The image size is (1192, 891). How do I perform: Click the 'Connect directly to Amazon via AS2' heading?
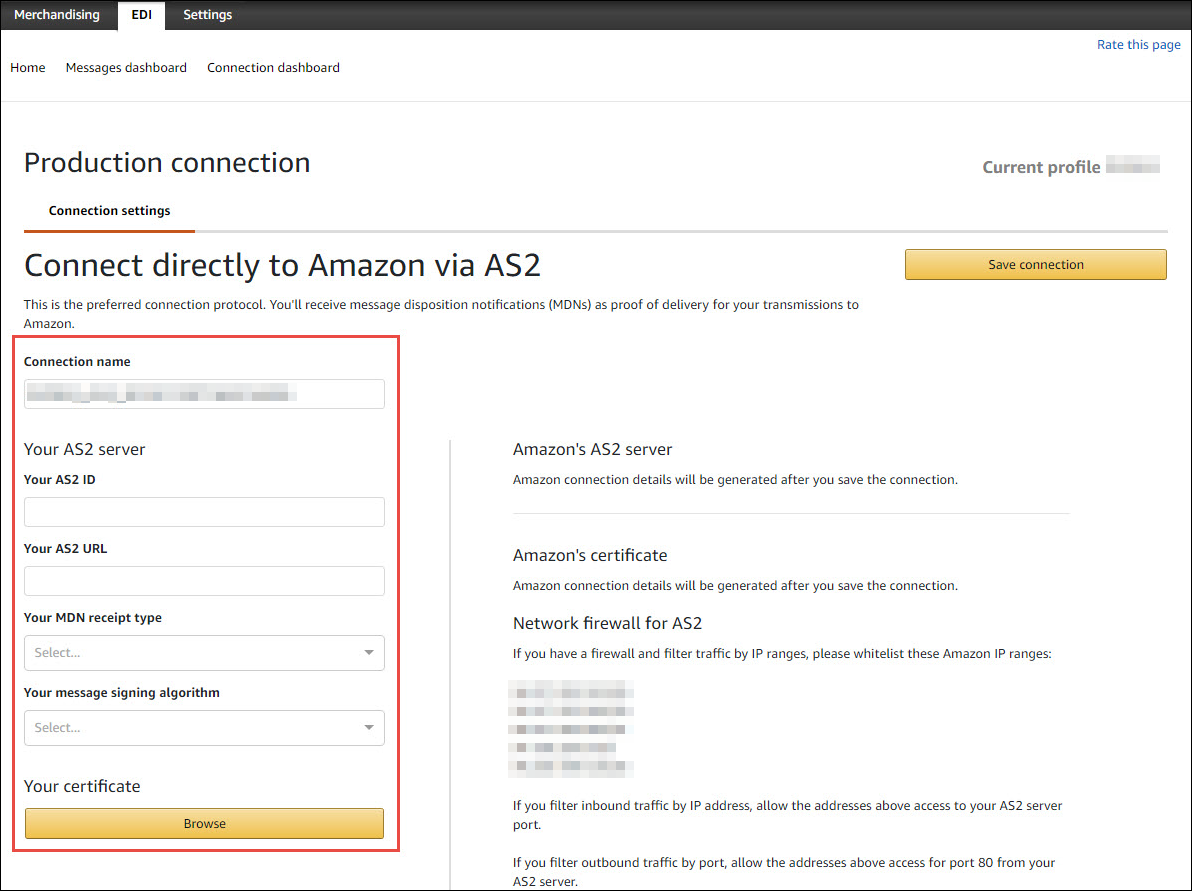tap(282, 265)
